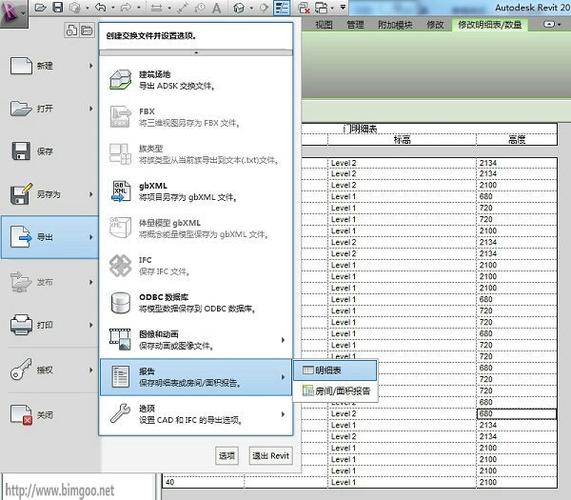The image size is (571, 500).
Task: Click the Open folder icon in quick access toolbar
Action: tap(40, 8)
